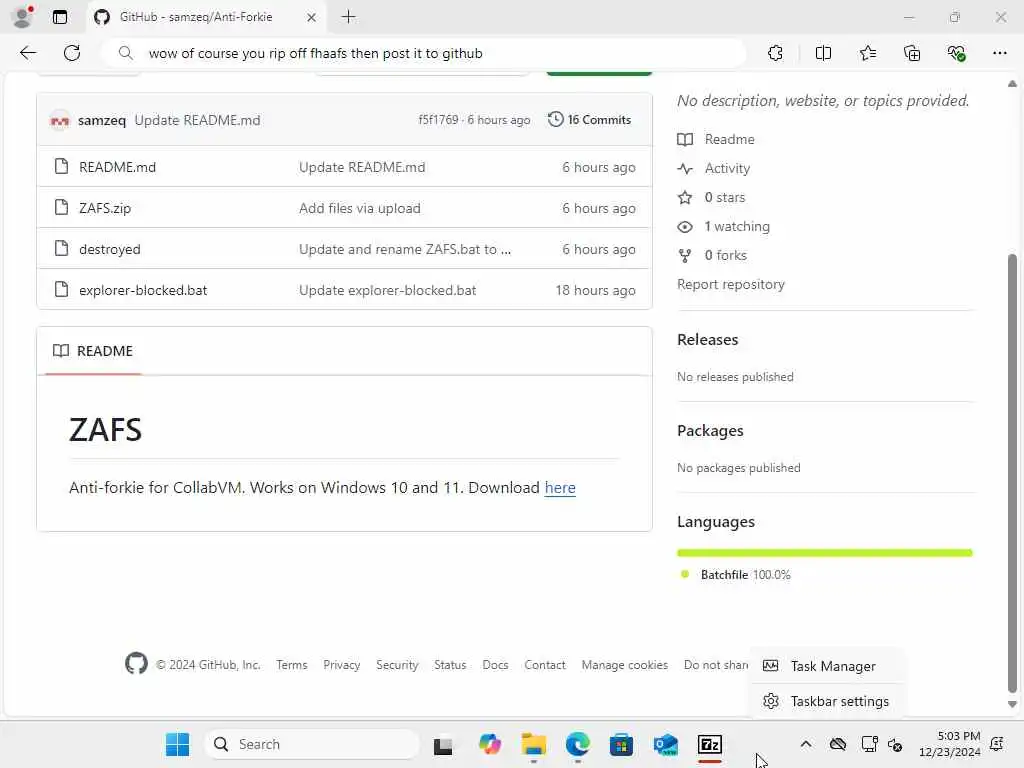Close the GitHub samzeq/Anti-Forkie tab
The height and width of the screenshot is (768, 1024).
[312, 17]
